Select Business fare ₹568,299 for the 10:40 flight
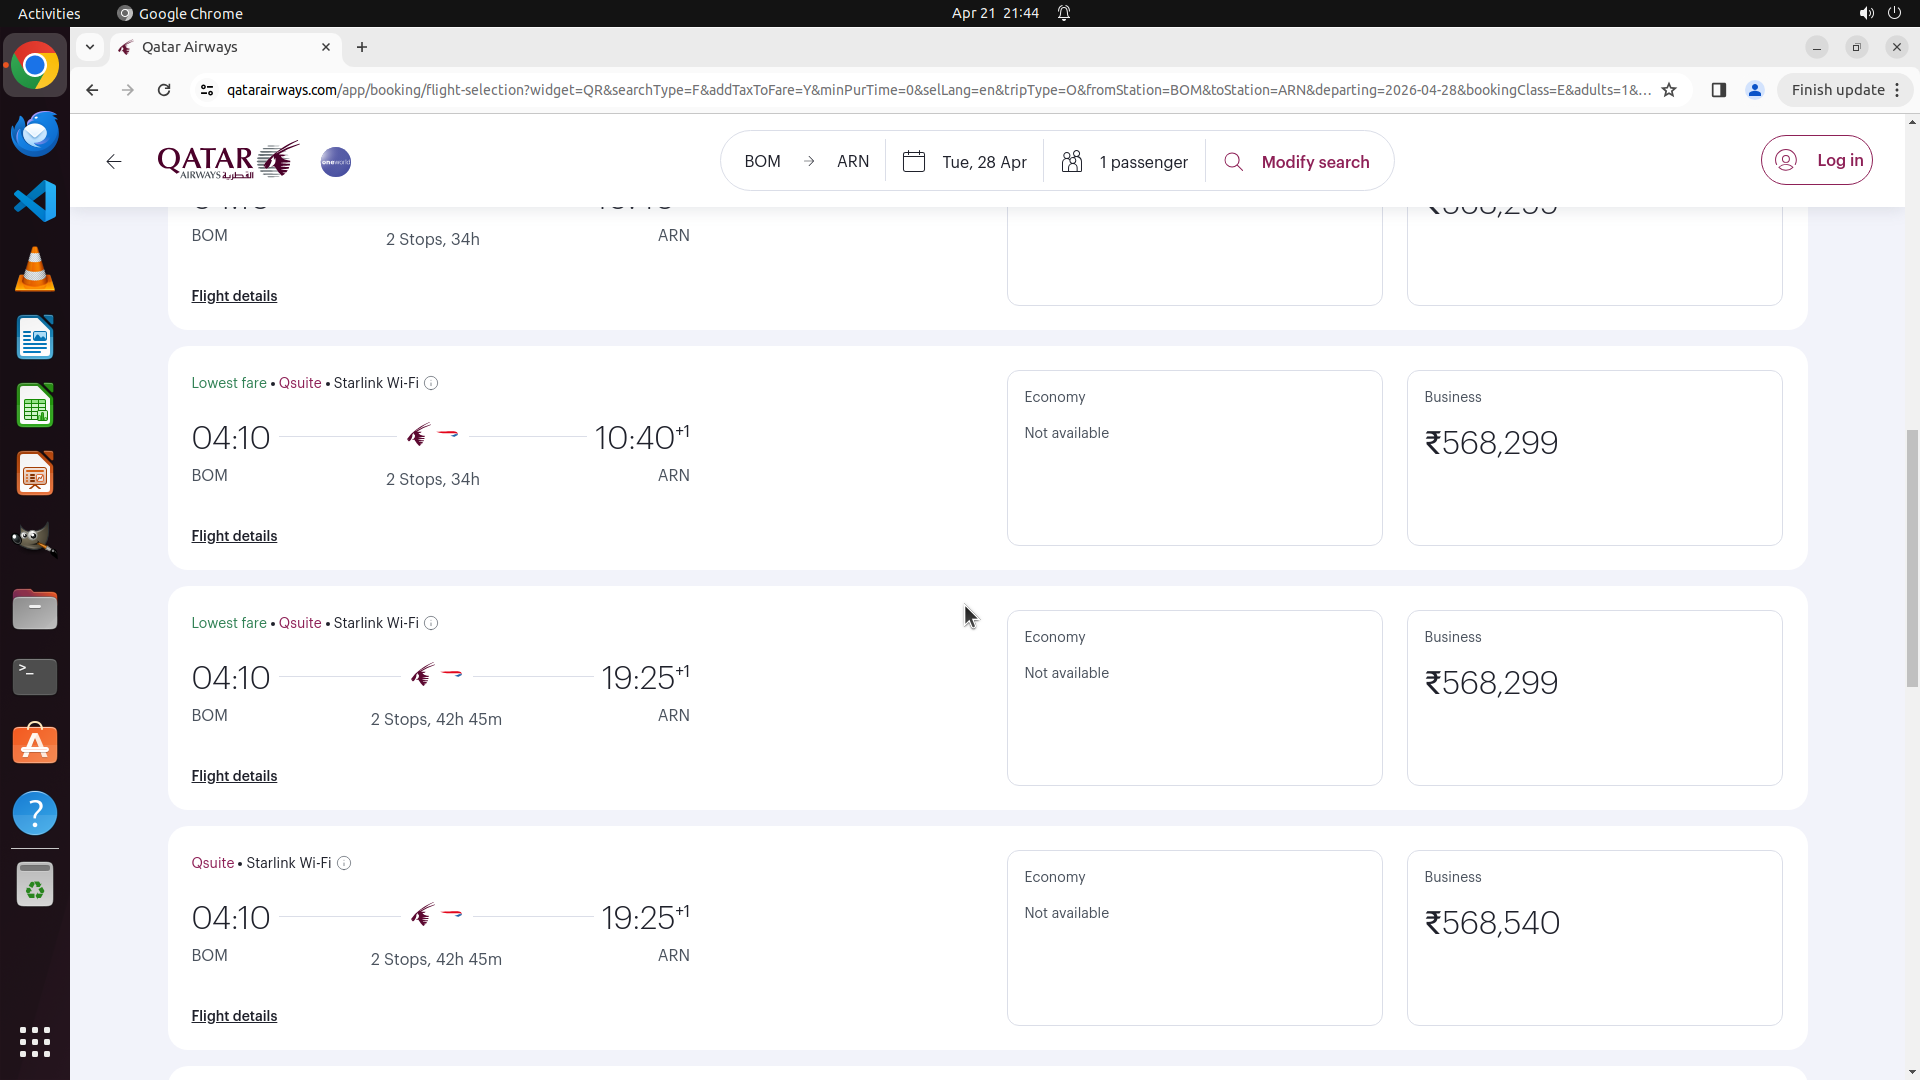1920x1080 pixels. 1594,458
